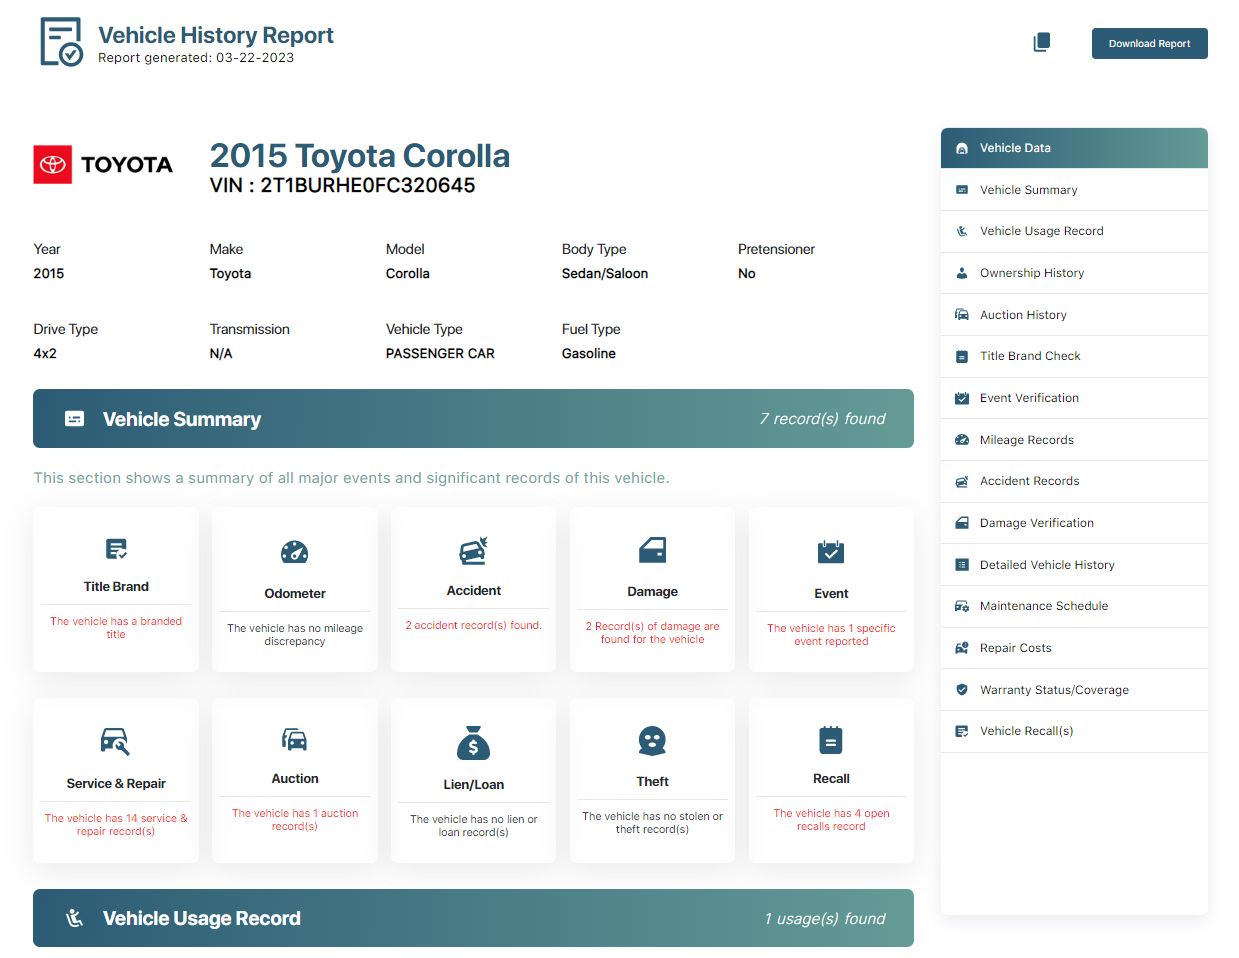Viewport: 1239px width, 958px height.
Task: Go to Maintenance Schedule sidebar item
Action: (x=1074, y=606)
